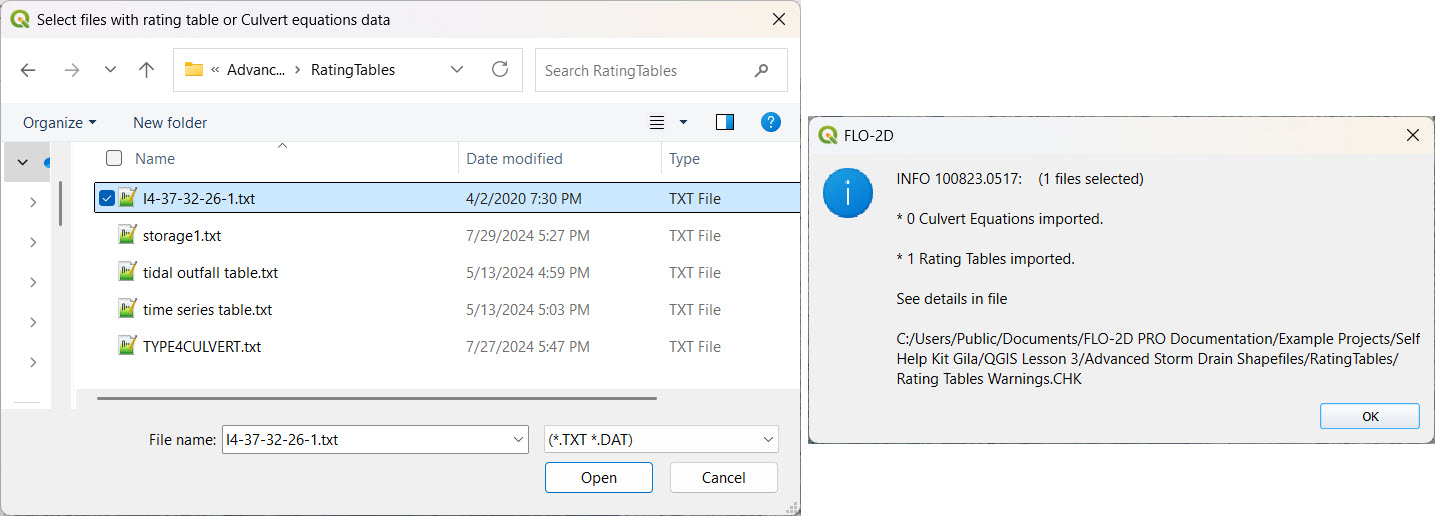Viewport: 1435px width, 516px height.
Task: Click the Up one folder arrow
Action: click(147, 70)
